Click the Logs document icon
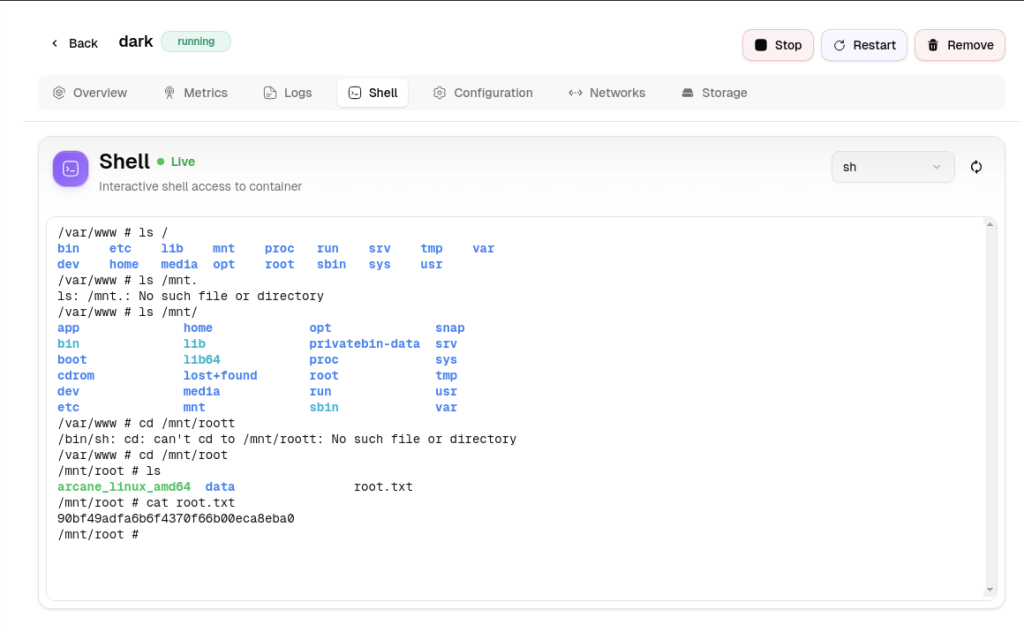Viewport: 1024px width, 625px height. pos(270,93)
